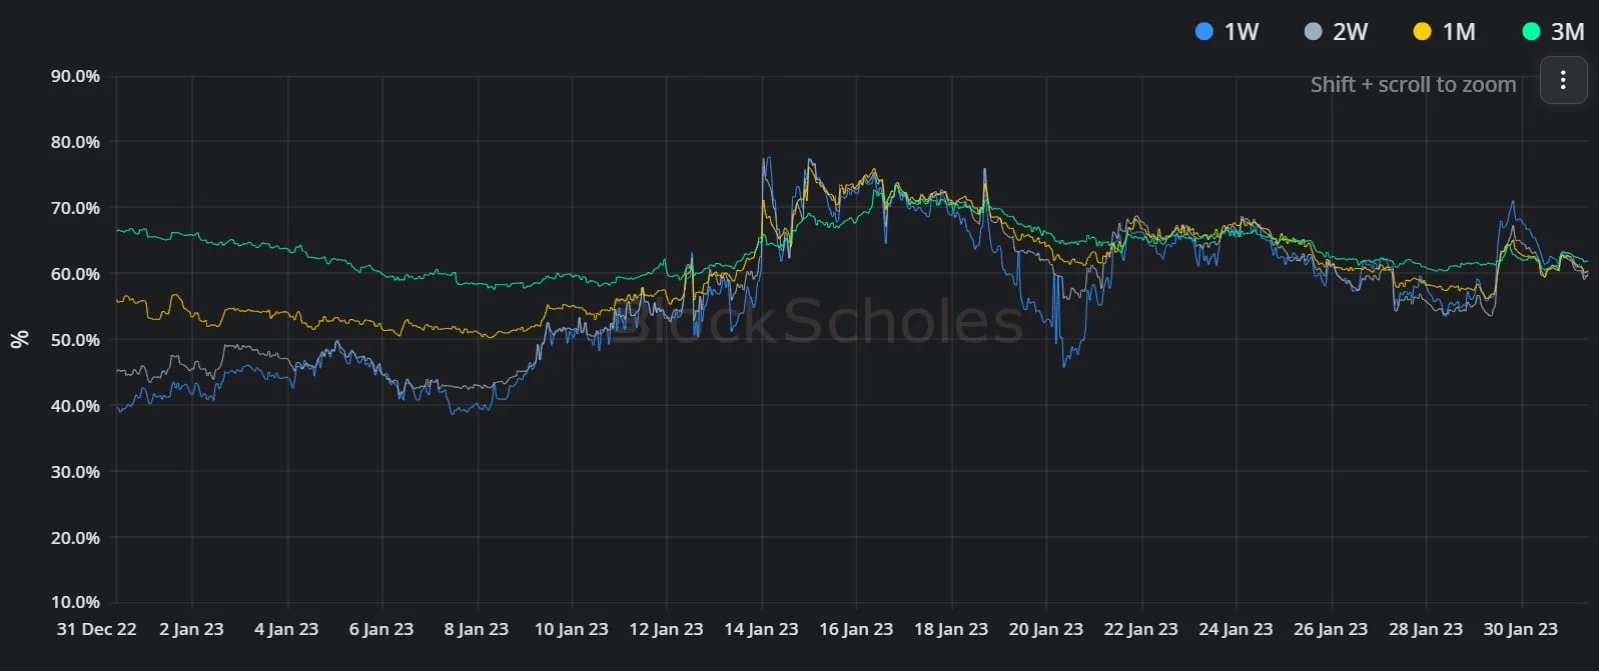The image size is (1599, 671).
Task: Toggle the 2W series label
Action: [1350, 32]
